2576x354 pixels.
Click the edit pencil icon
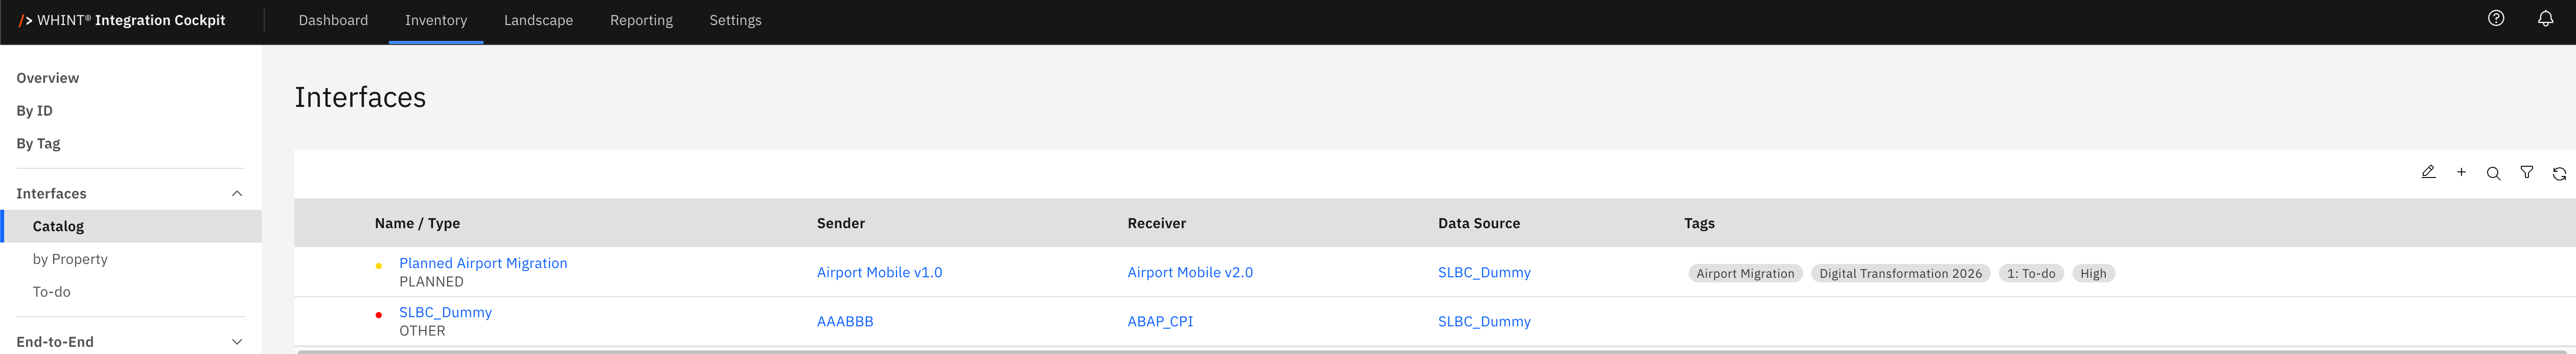point(2428,172)
